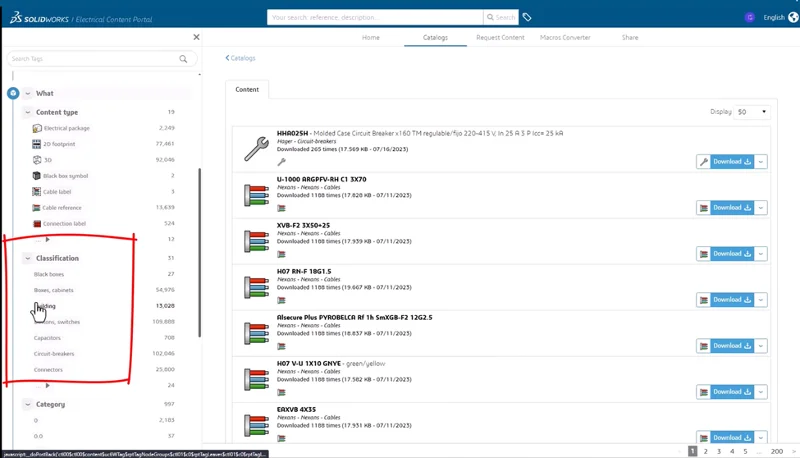Image resolution: width=800 pixels, height=458 pixels.
Task: Click the 3D content type icon
Action: (37, 160)
